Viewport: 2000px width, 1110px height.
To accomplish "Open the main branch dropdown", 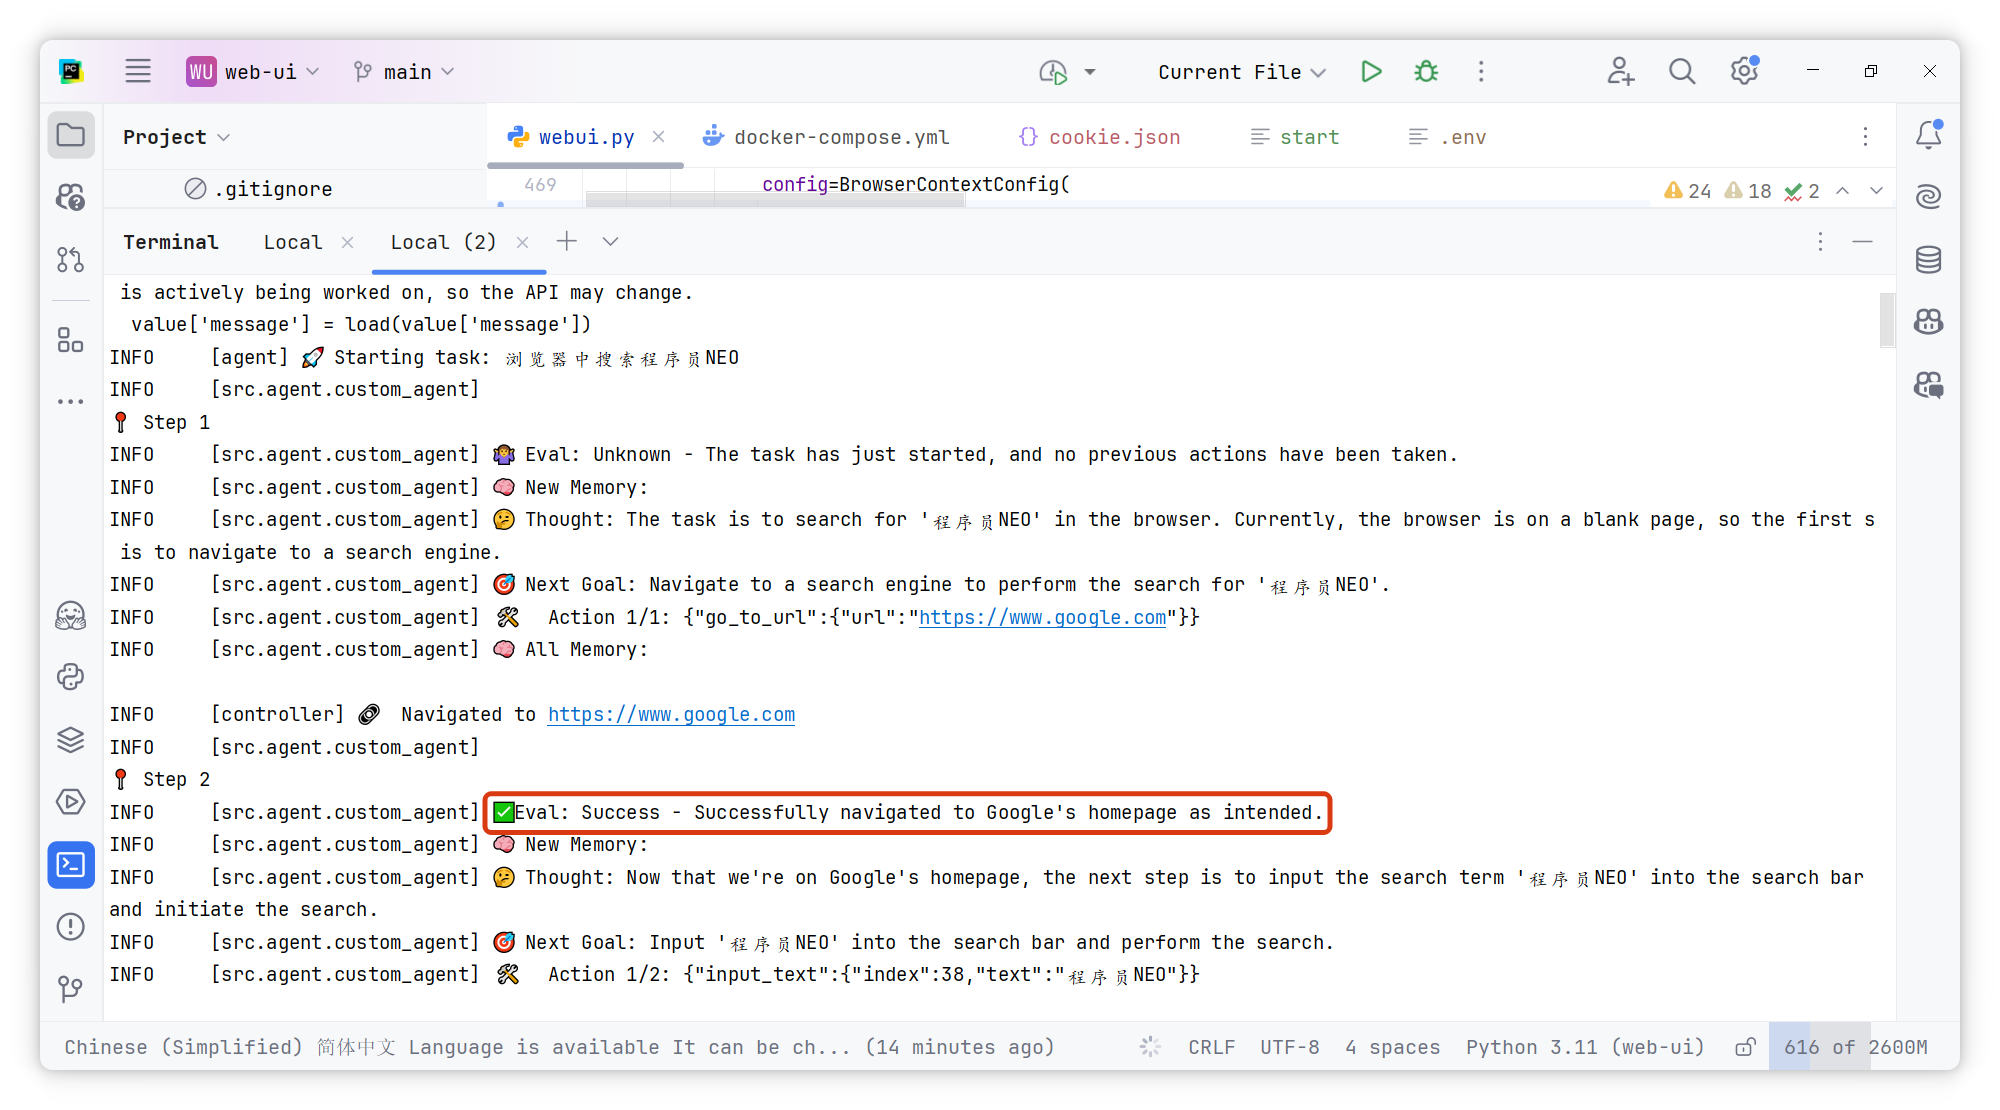I will pos(404,71).
